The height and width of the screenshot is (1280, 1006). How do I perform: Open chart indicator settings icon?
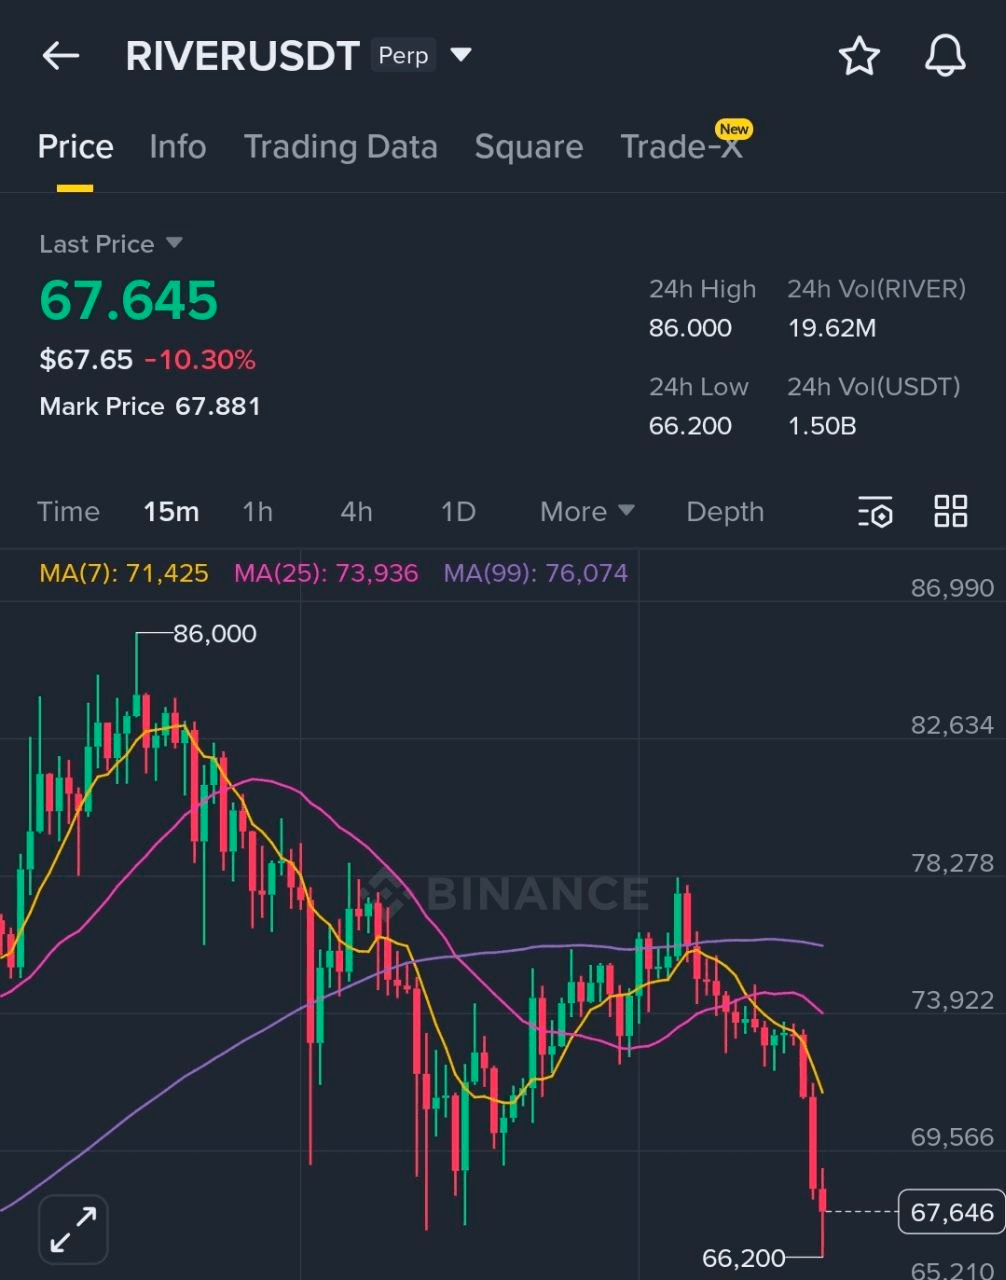[x=875, y=512]
